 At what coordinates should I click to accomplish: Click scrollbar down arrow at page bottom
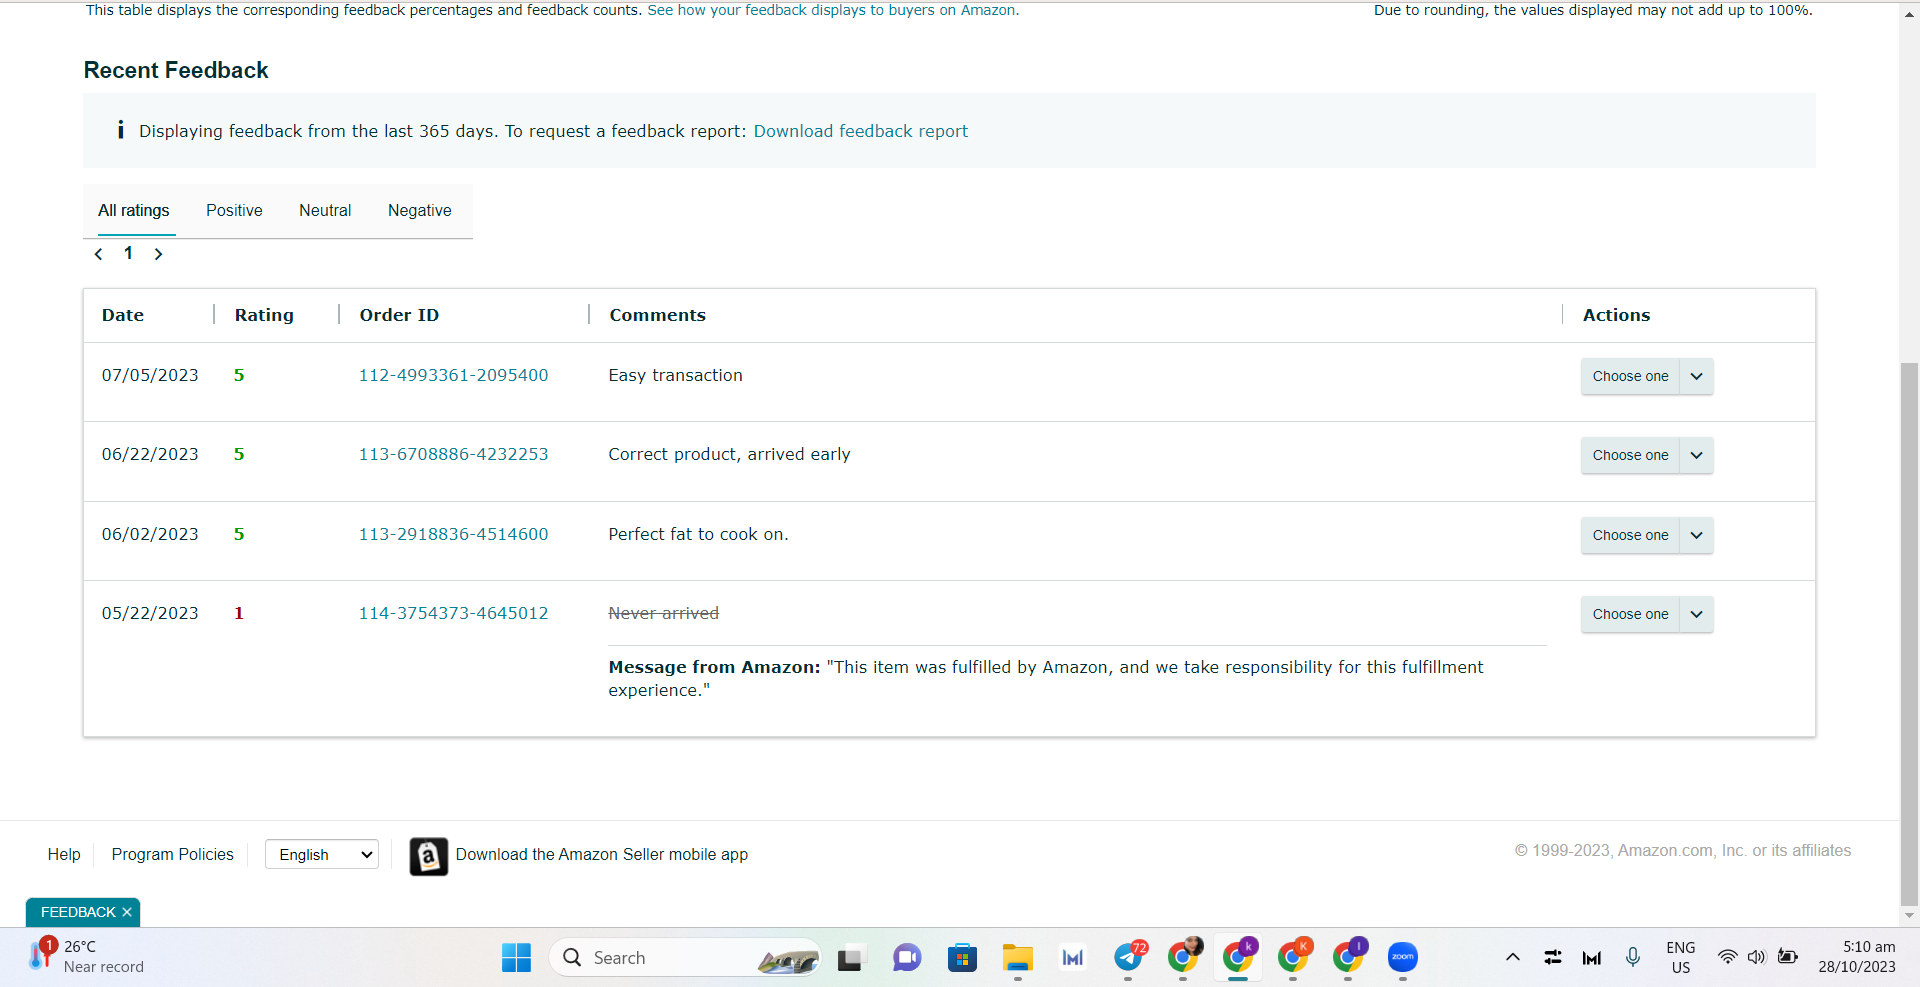(1909, 915)
